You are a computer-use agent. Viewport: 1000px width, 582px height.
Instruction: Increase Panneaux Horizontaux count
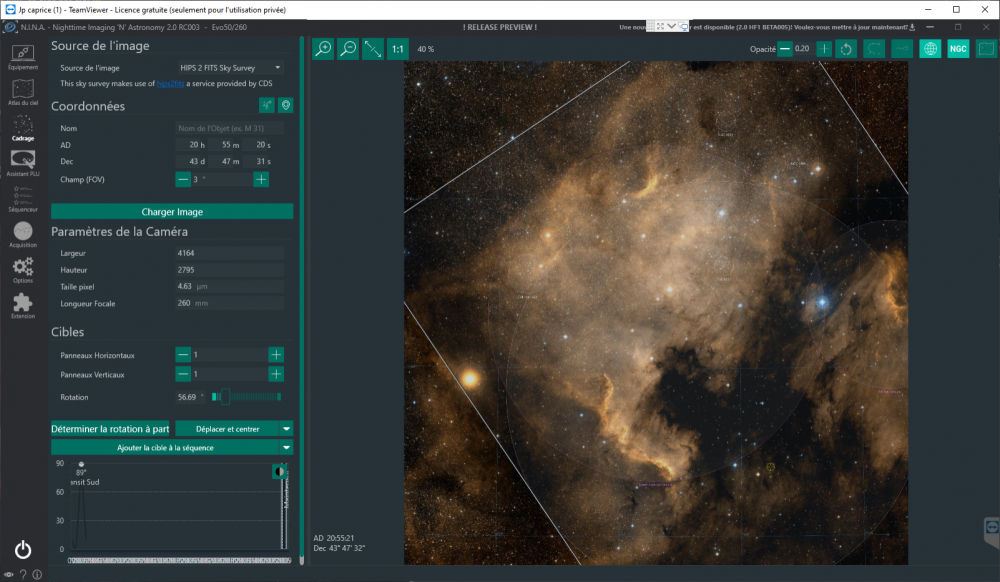tap(276, 355)
